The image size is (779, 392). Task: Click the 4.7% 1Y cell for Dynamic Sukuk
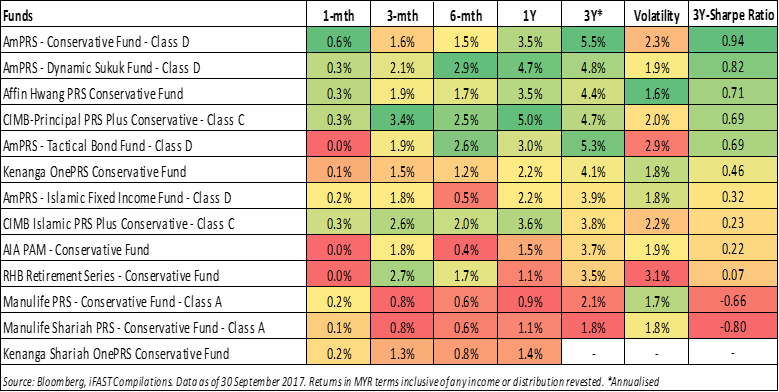529,68
